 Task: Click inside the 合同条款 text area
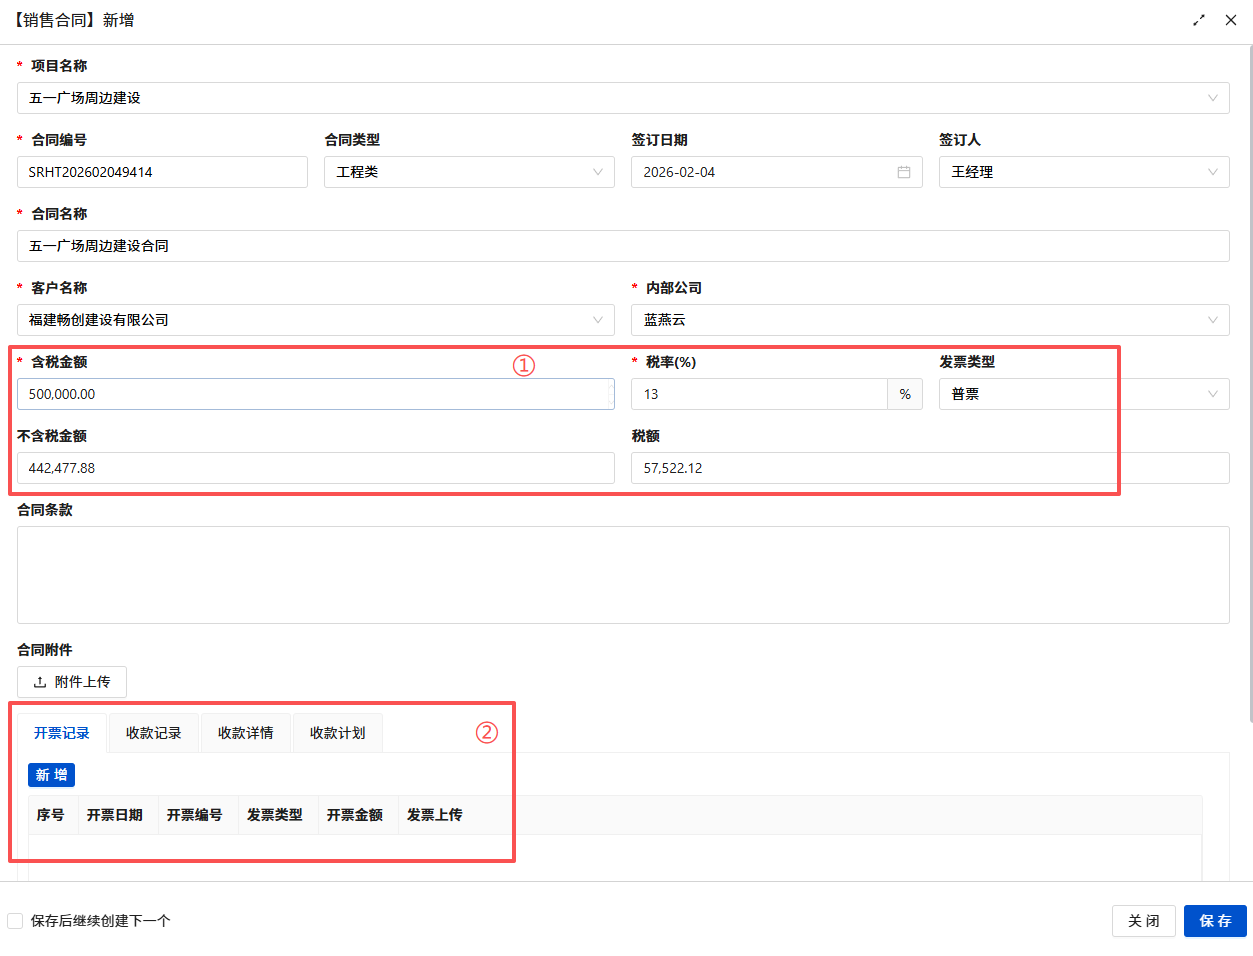(x=623, y=575)
